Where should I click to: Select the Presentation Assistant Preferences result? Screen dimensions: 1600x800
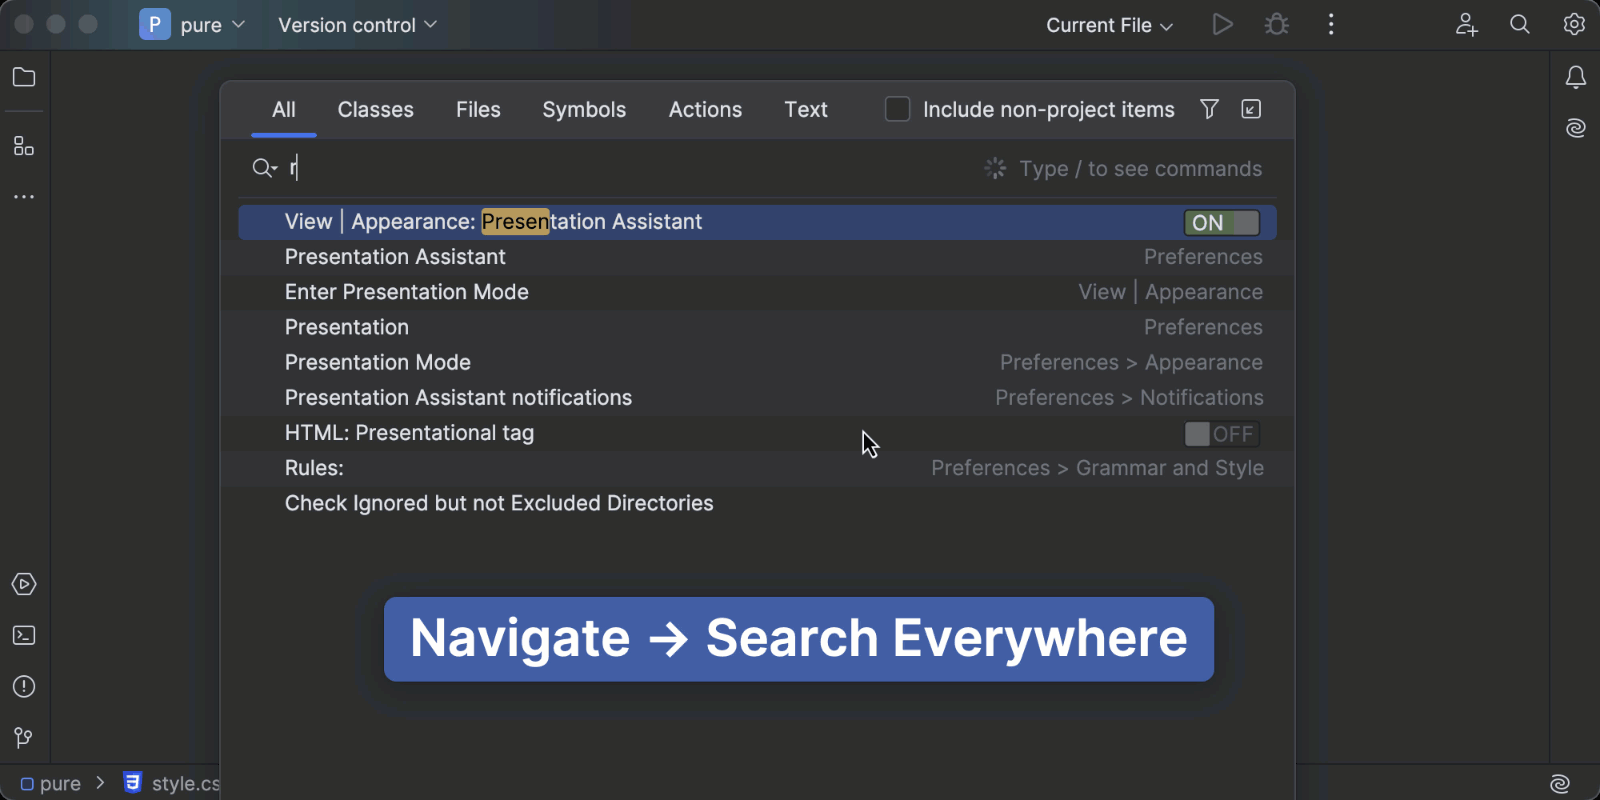757,257
